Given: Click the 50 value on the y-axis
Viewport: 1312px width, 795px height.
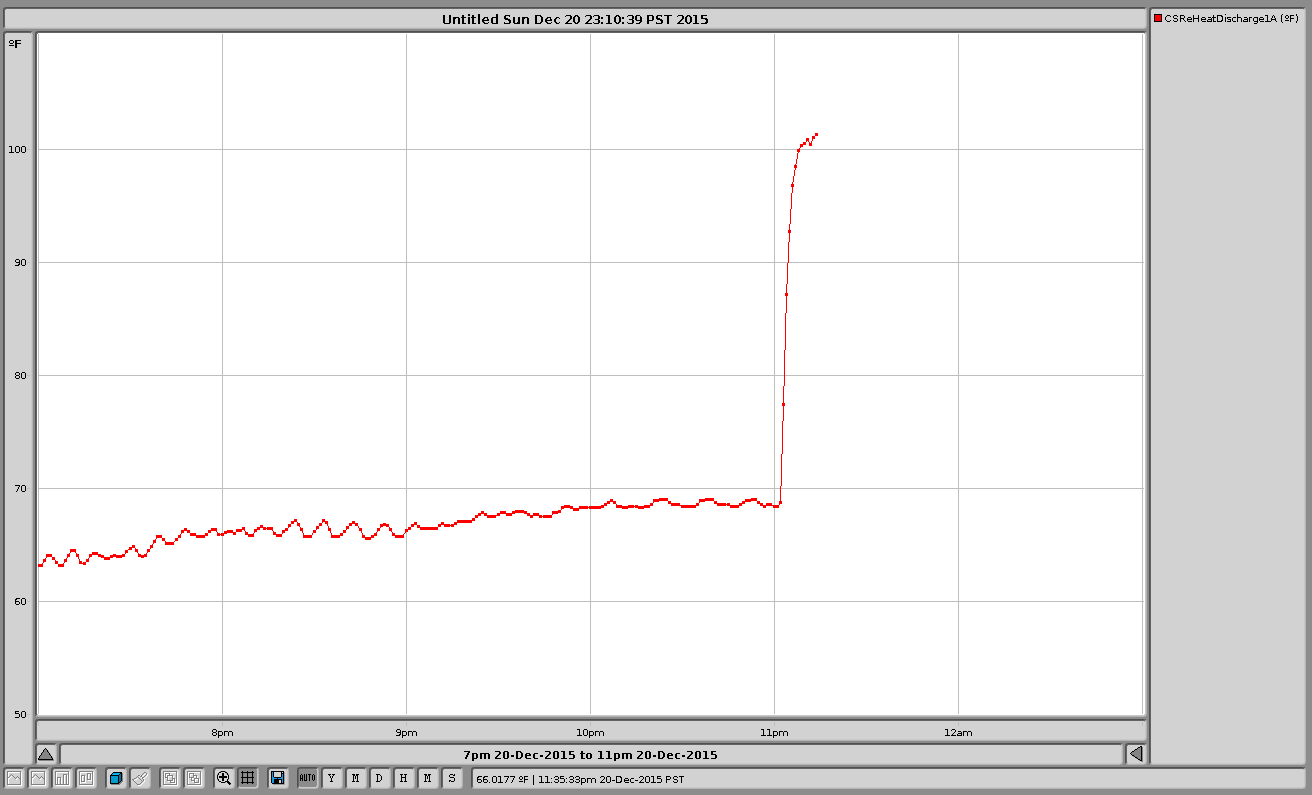Looking at the screenshot, I should pos(22,714).
